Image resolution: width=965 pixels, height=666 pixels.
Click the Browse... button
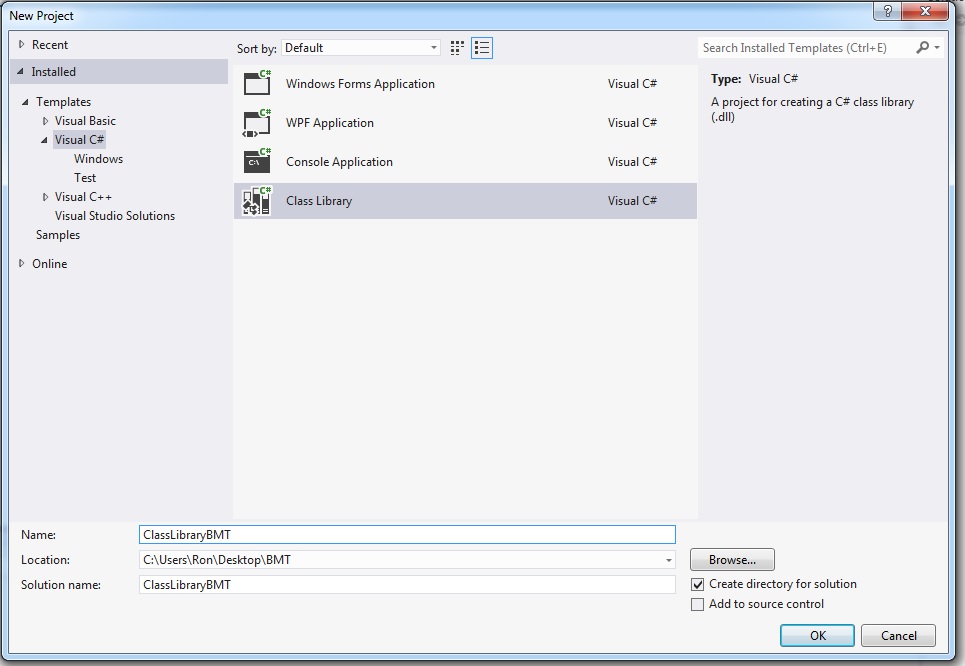click(732, 560)
